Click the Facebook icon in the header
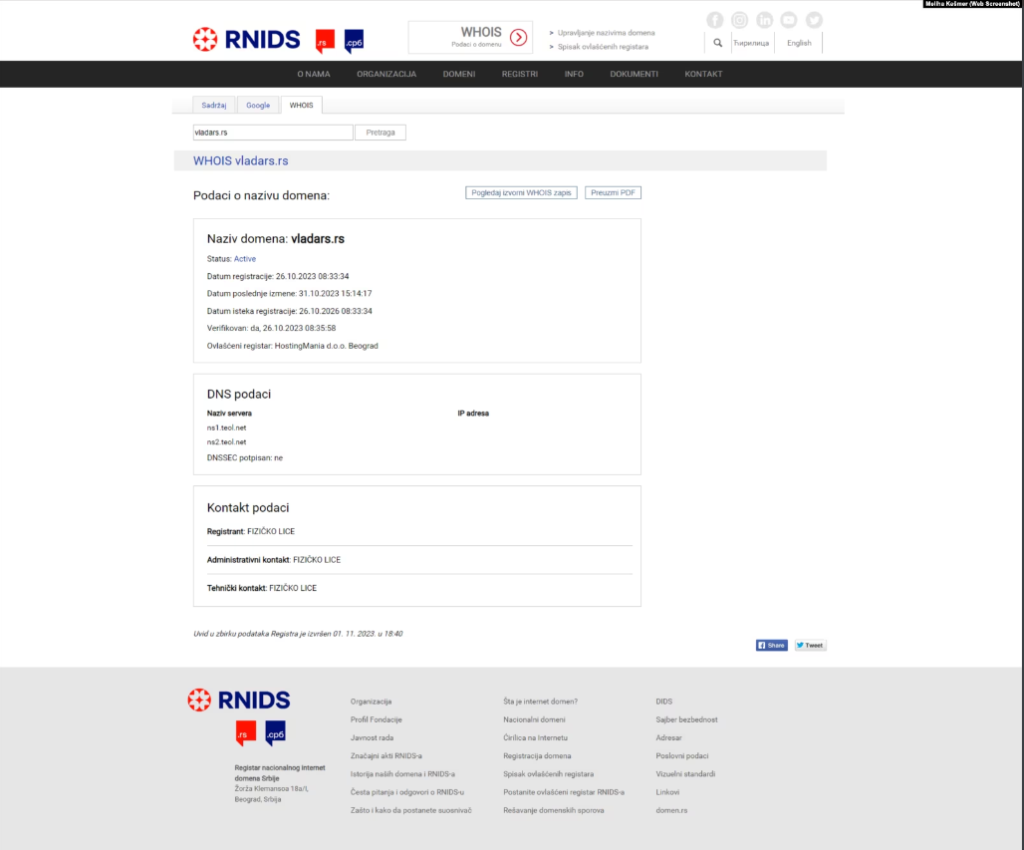Image resolution: width=1024 pixels, height=850 pixels. coord(714,20)
